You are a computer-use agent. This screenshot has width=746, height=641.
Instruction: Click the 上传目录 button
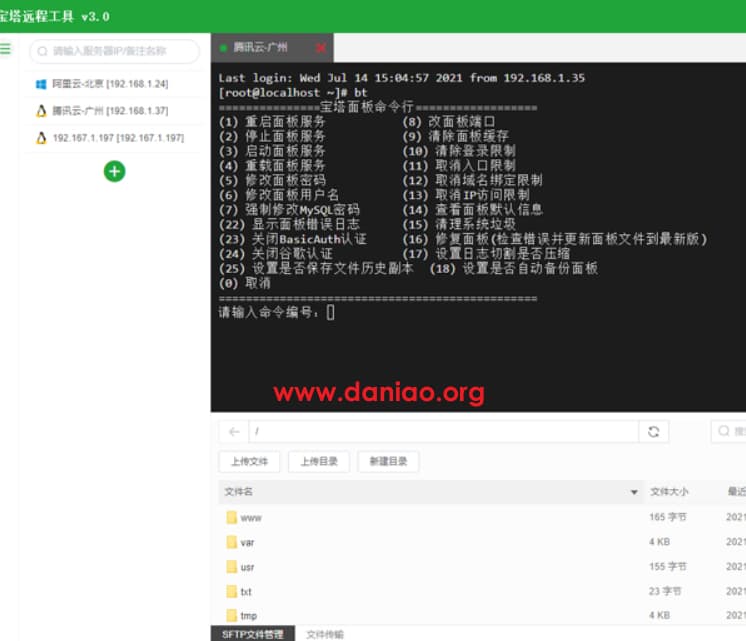[x=319, y=461]
